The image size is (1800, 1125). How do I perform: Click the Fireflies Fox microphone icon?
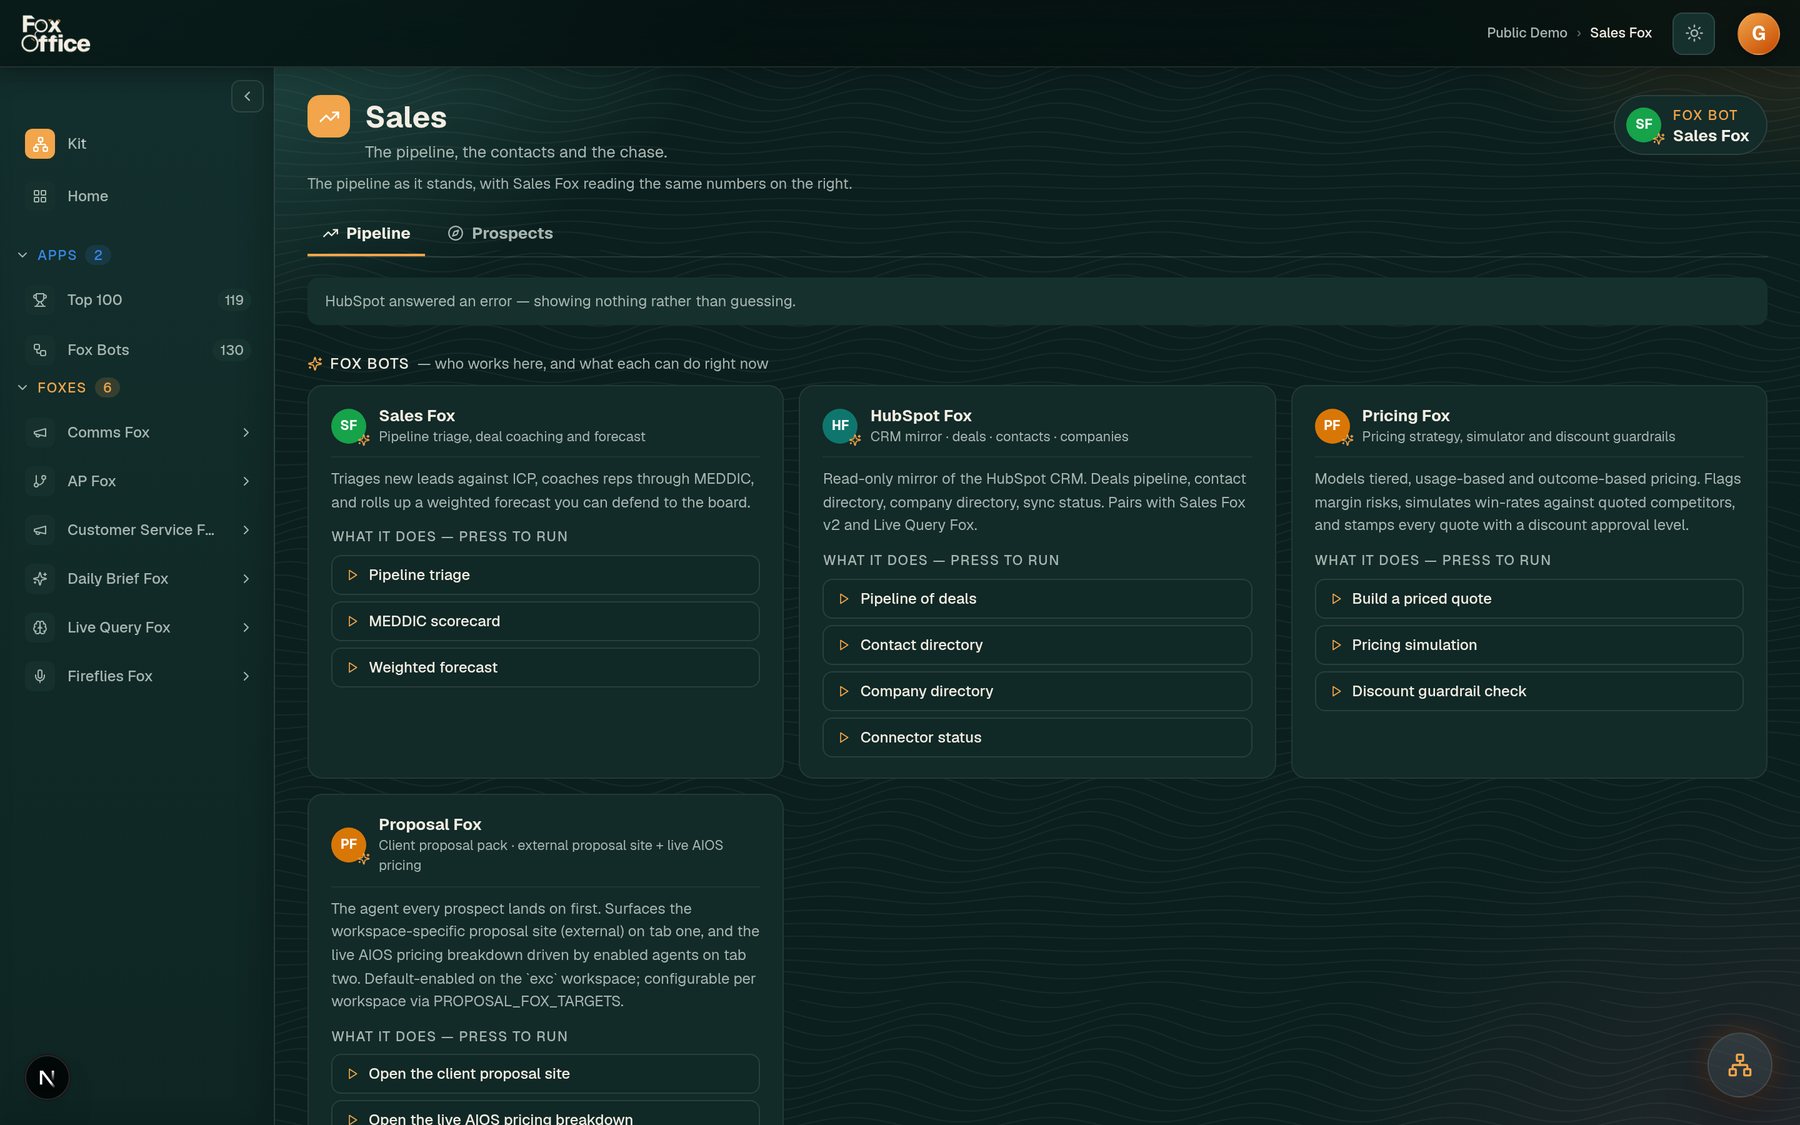coord(40,676)
